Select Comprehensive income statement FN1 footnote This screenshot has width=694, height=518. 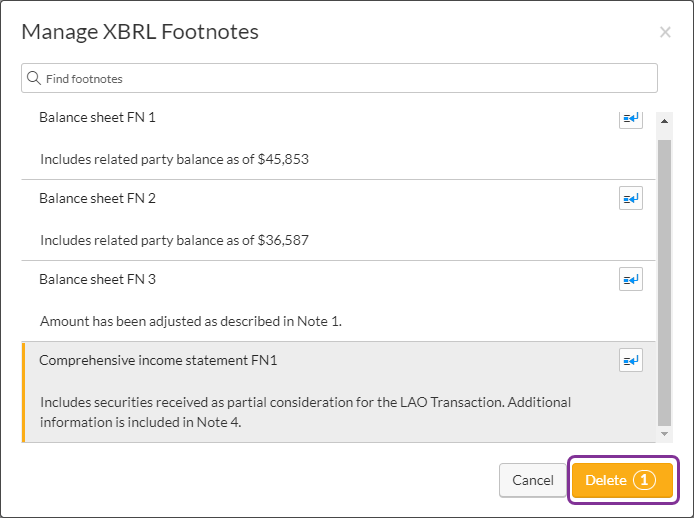pos(338,392)
